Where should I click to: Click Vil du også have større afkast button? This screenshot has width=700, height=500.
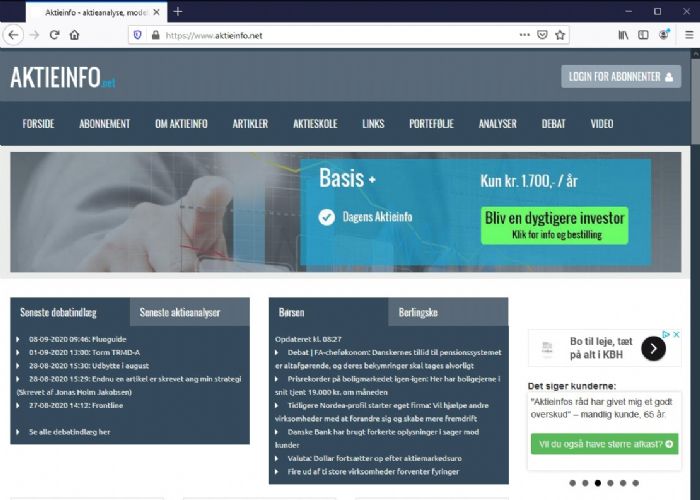click(604, 444)
